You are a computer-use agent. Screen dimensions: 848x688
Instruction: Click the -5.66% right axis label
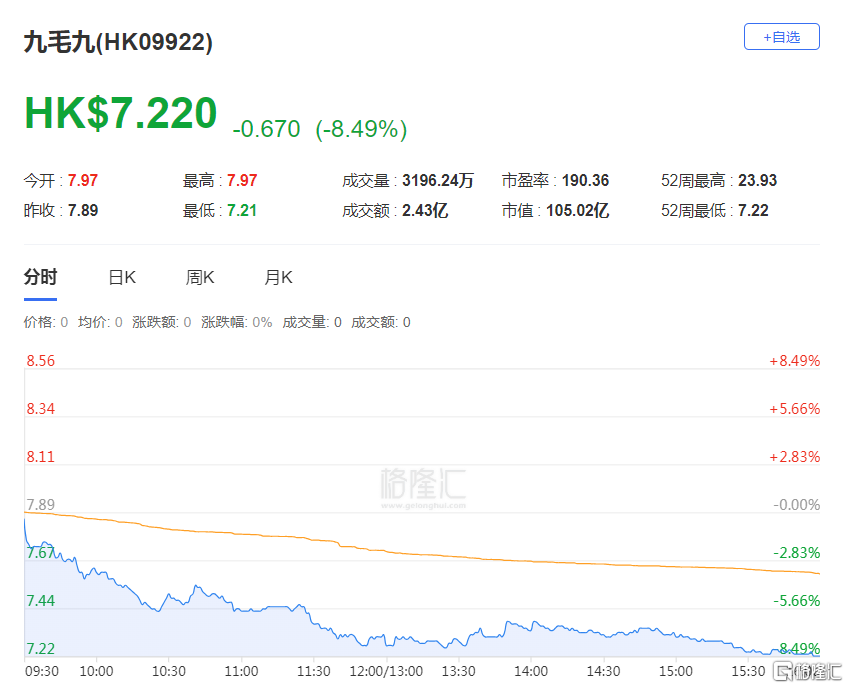tap(797, 601)
